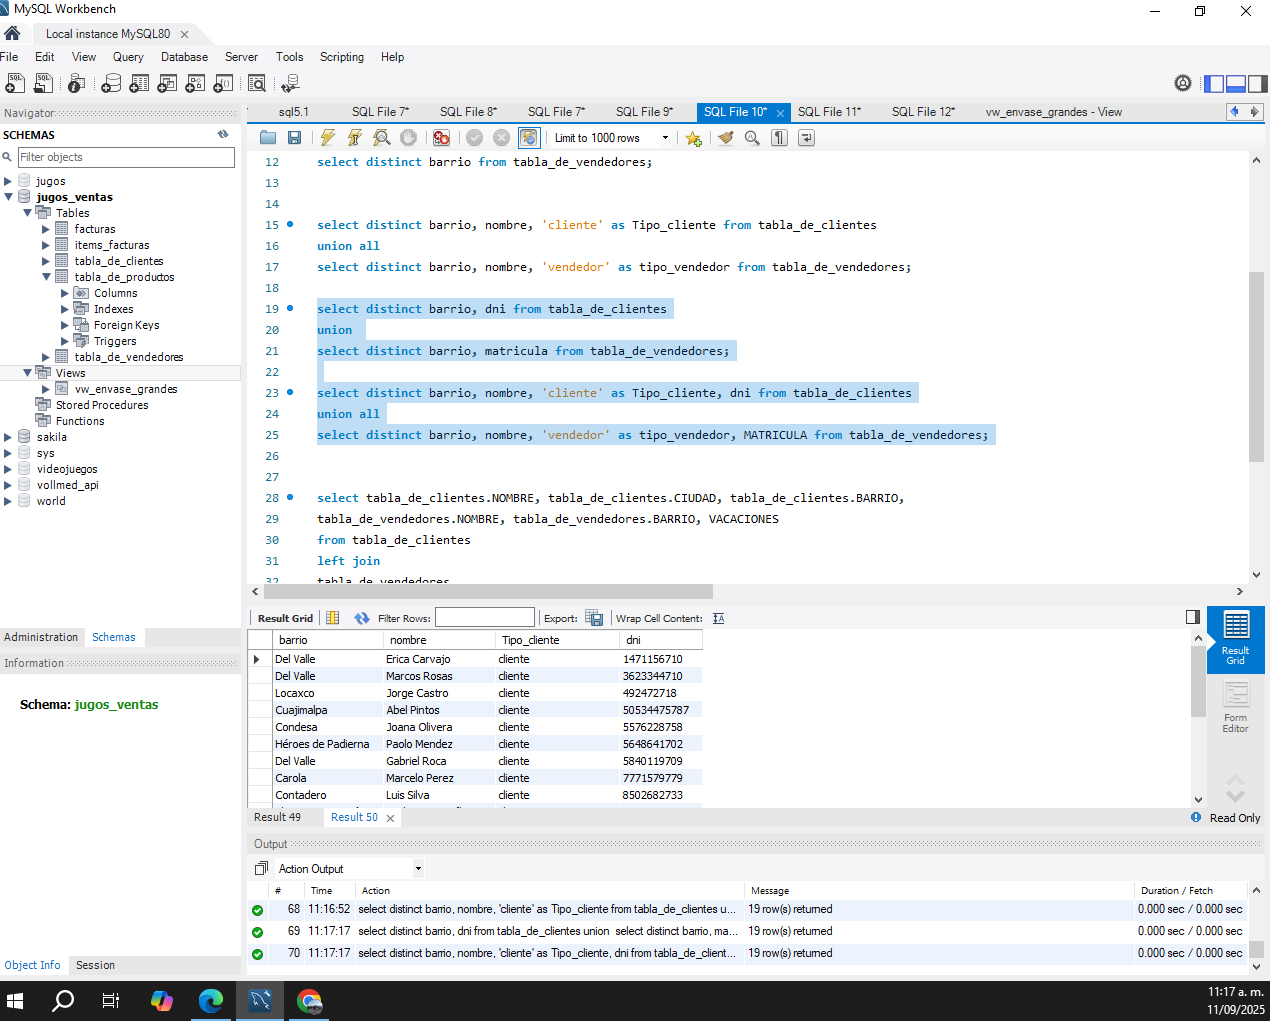1270x1021 pixels.
Task: Open Microsoft Edge from taskbar
Action: [211, 1000]
